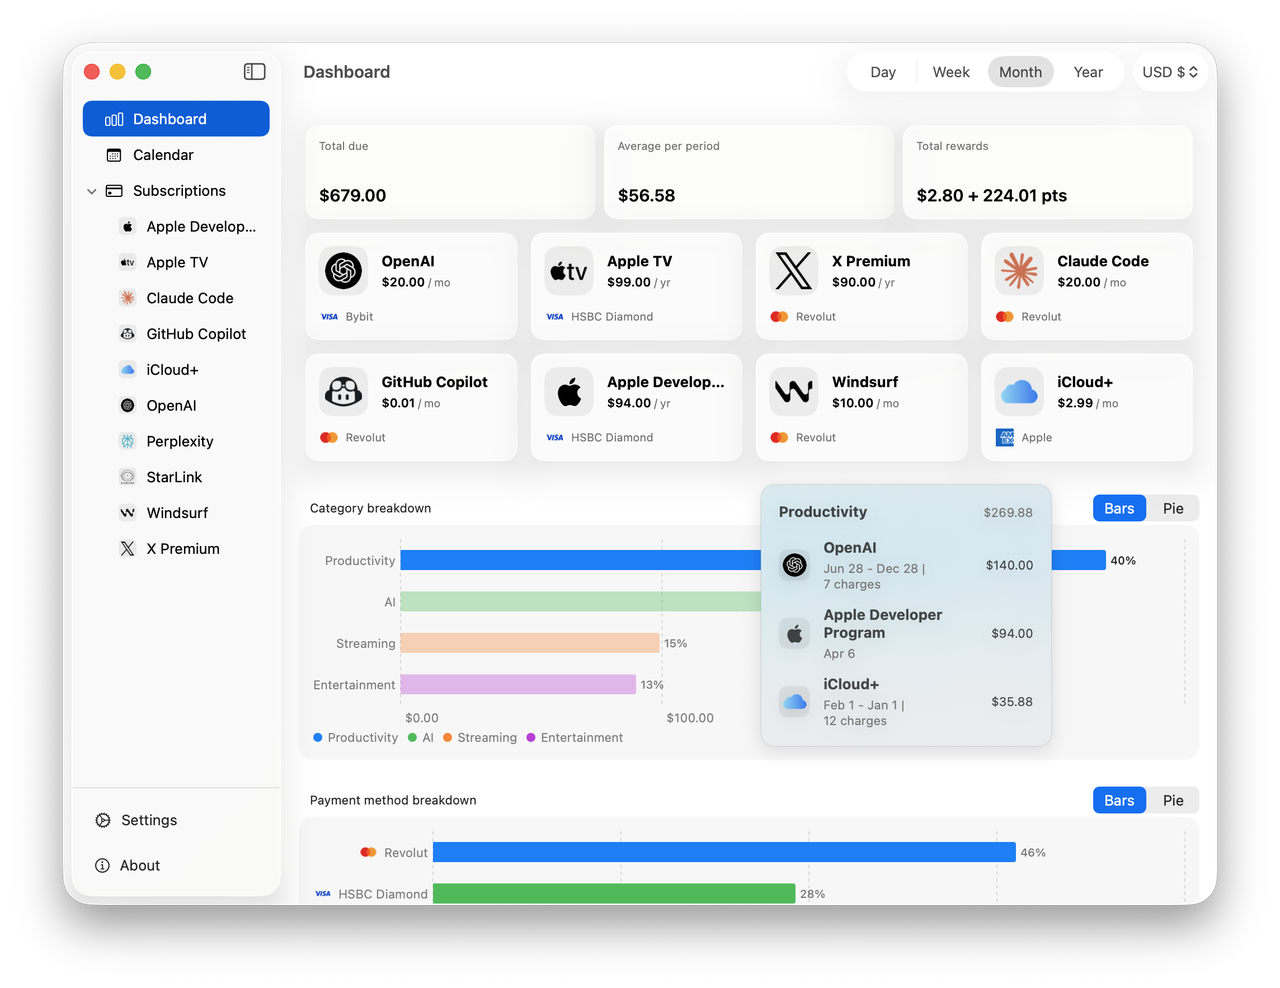Image resolution: width=1280 pixels, height=988 pixels.
Task: Click the iCloud+ cloud icon card
Action: pyautogui.click(x=1019, y=392)
